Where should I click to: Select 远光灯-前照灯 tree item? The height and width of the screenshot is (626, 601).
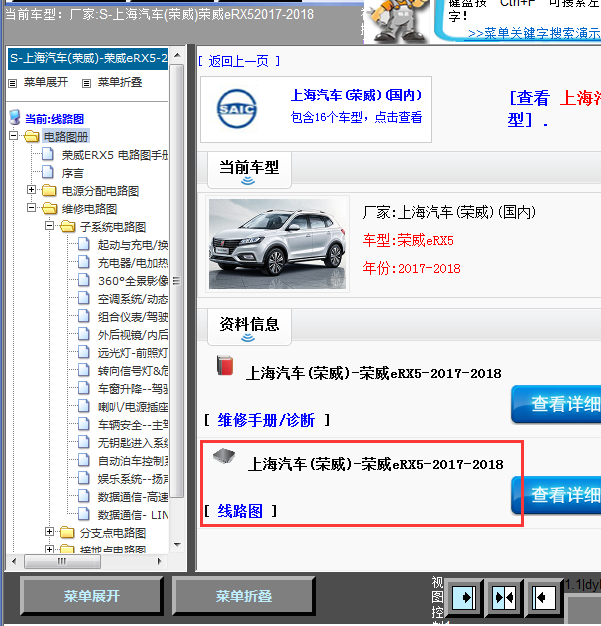pos(133,353)
